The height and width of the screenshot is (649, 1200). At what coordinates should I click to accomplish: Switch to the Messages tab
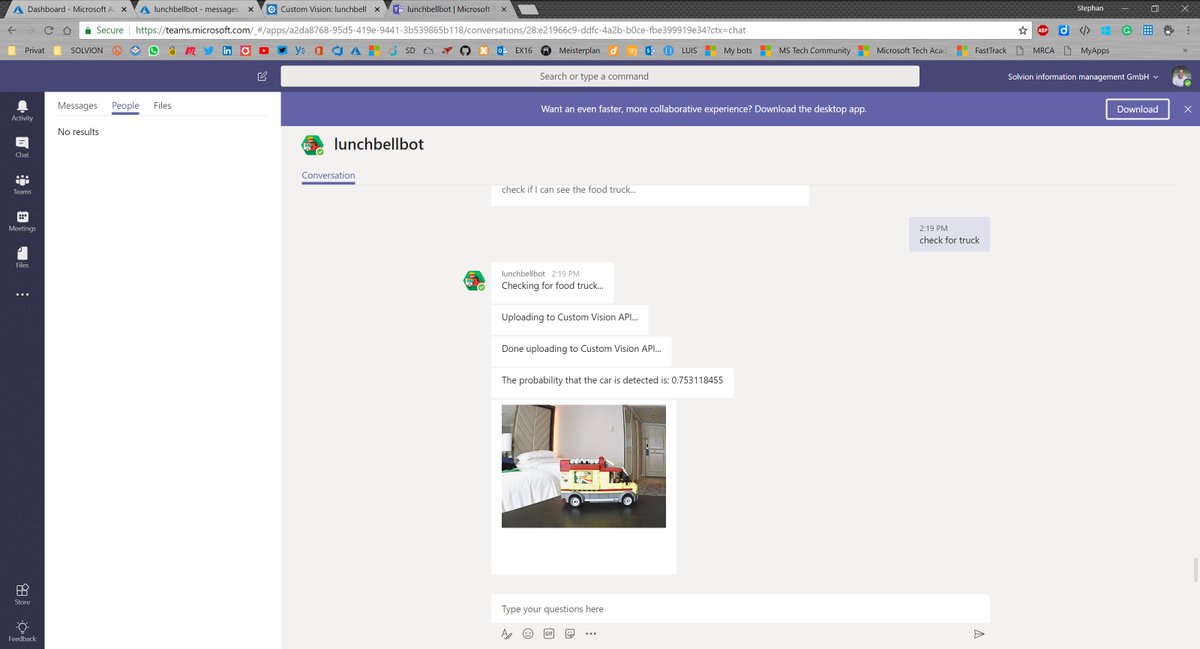point(77,105)
